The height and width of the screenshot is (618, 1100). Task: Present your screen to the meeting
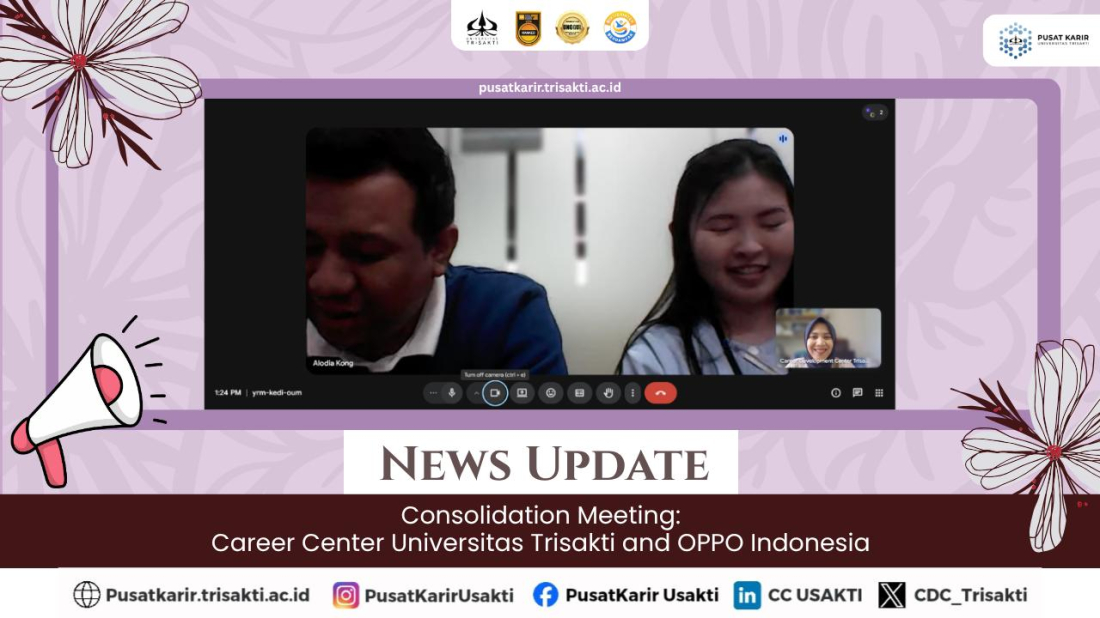(520, 394)
